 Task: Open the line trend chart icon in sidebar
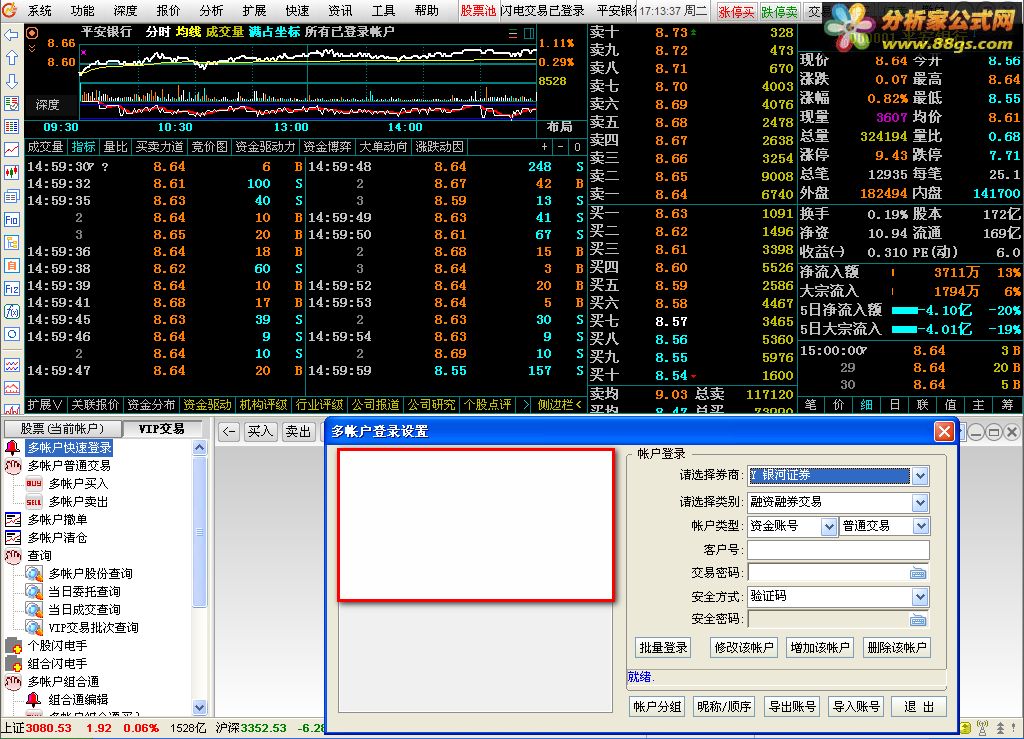click(x=11, y=149)
